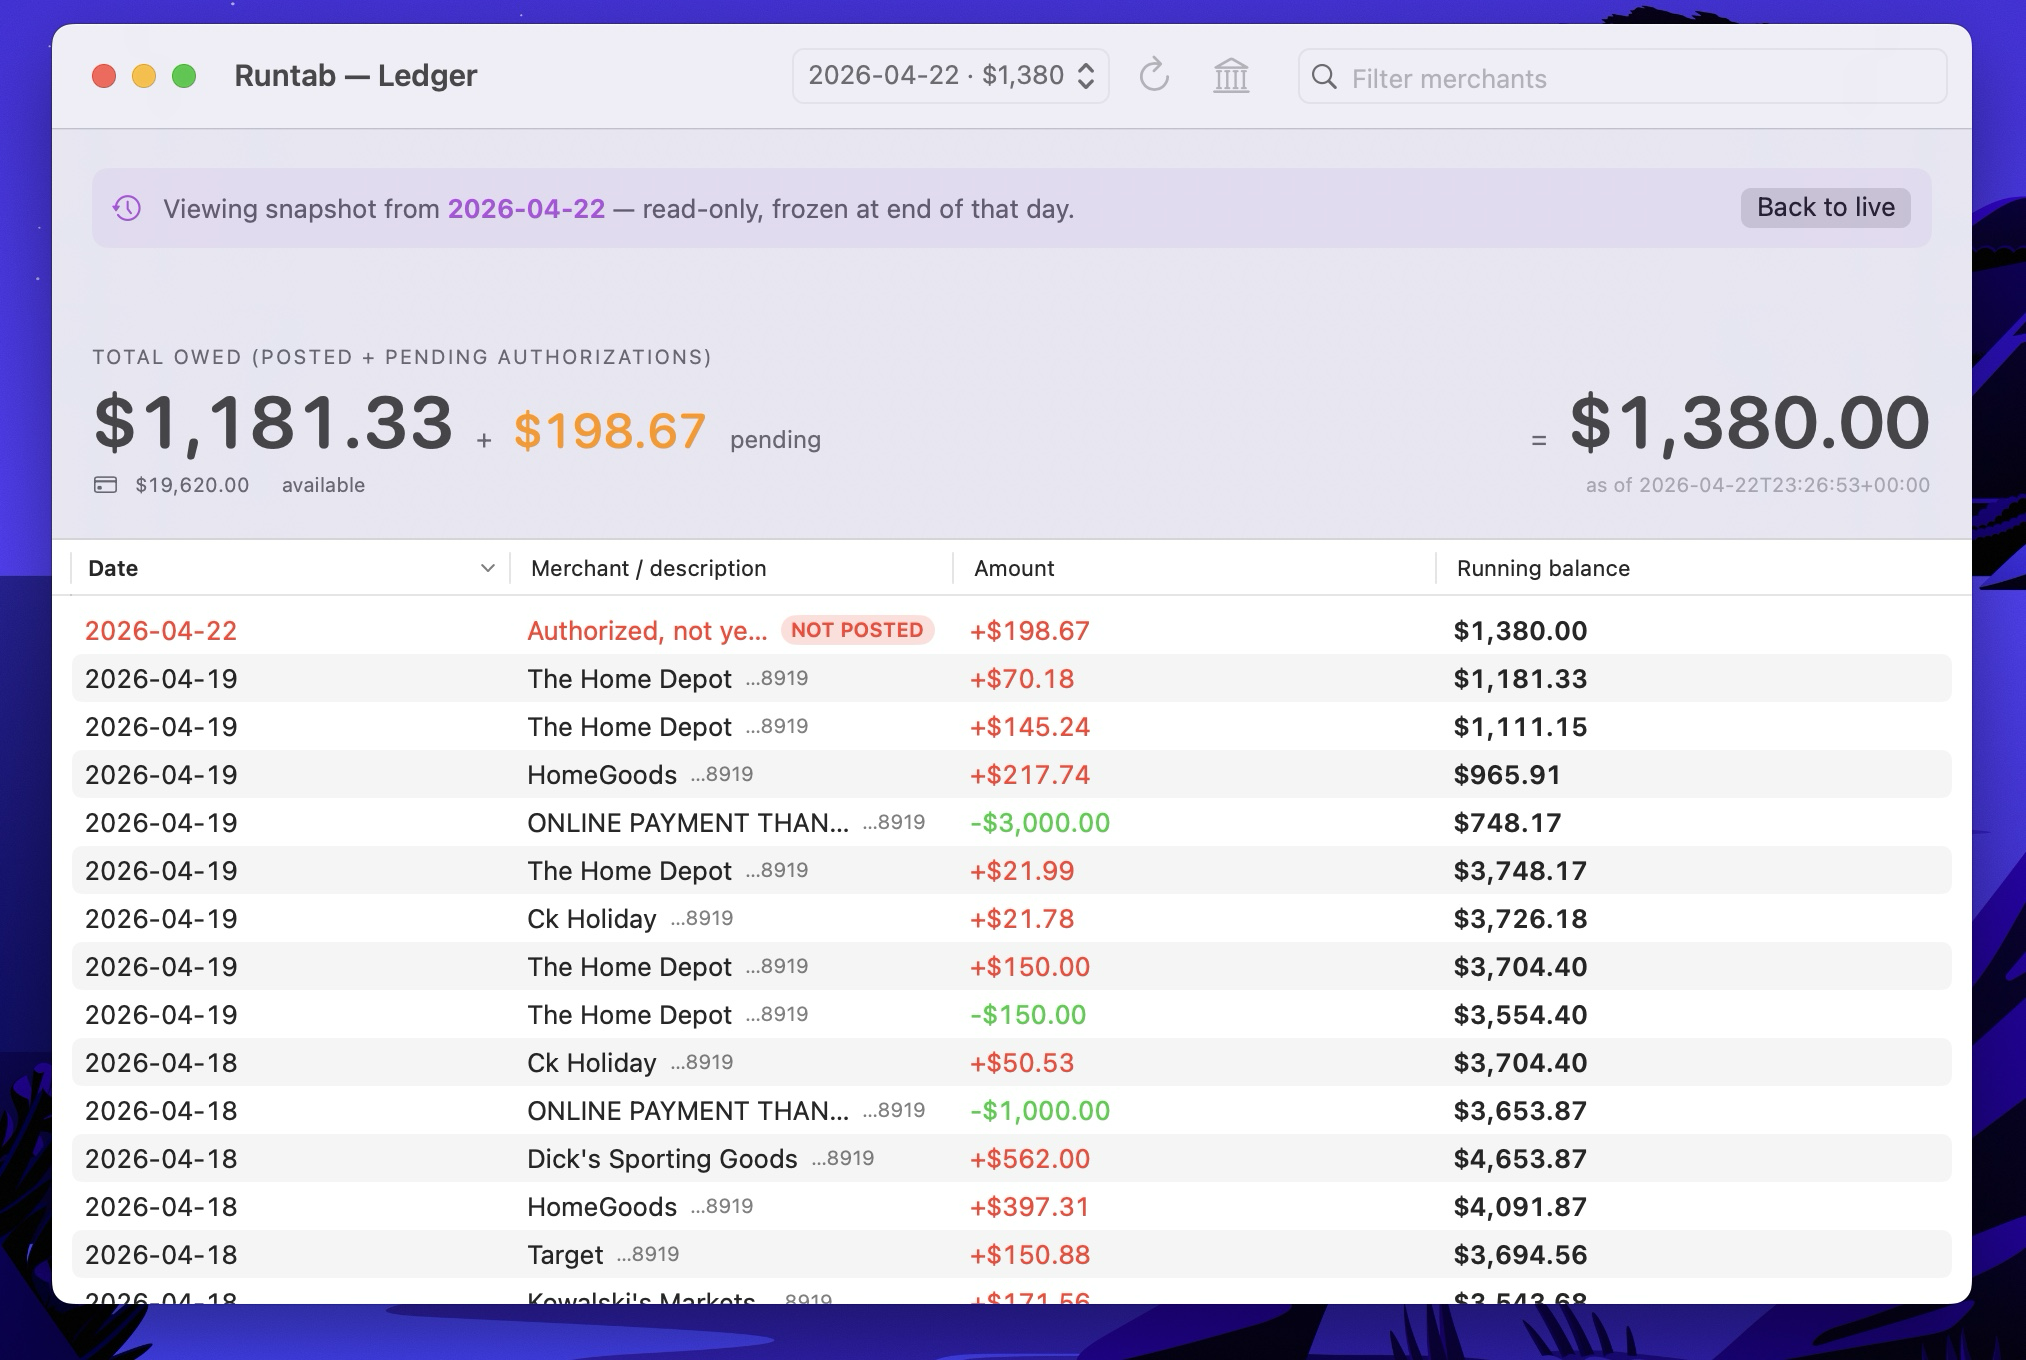Select the Dick's Sporting Goods row
2026x1360 pixels.
click(1012, 1159)
